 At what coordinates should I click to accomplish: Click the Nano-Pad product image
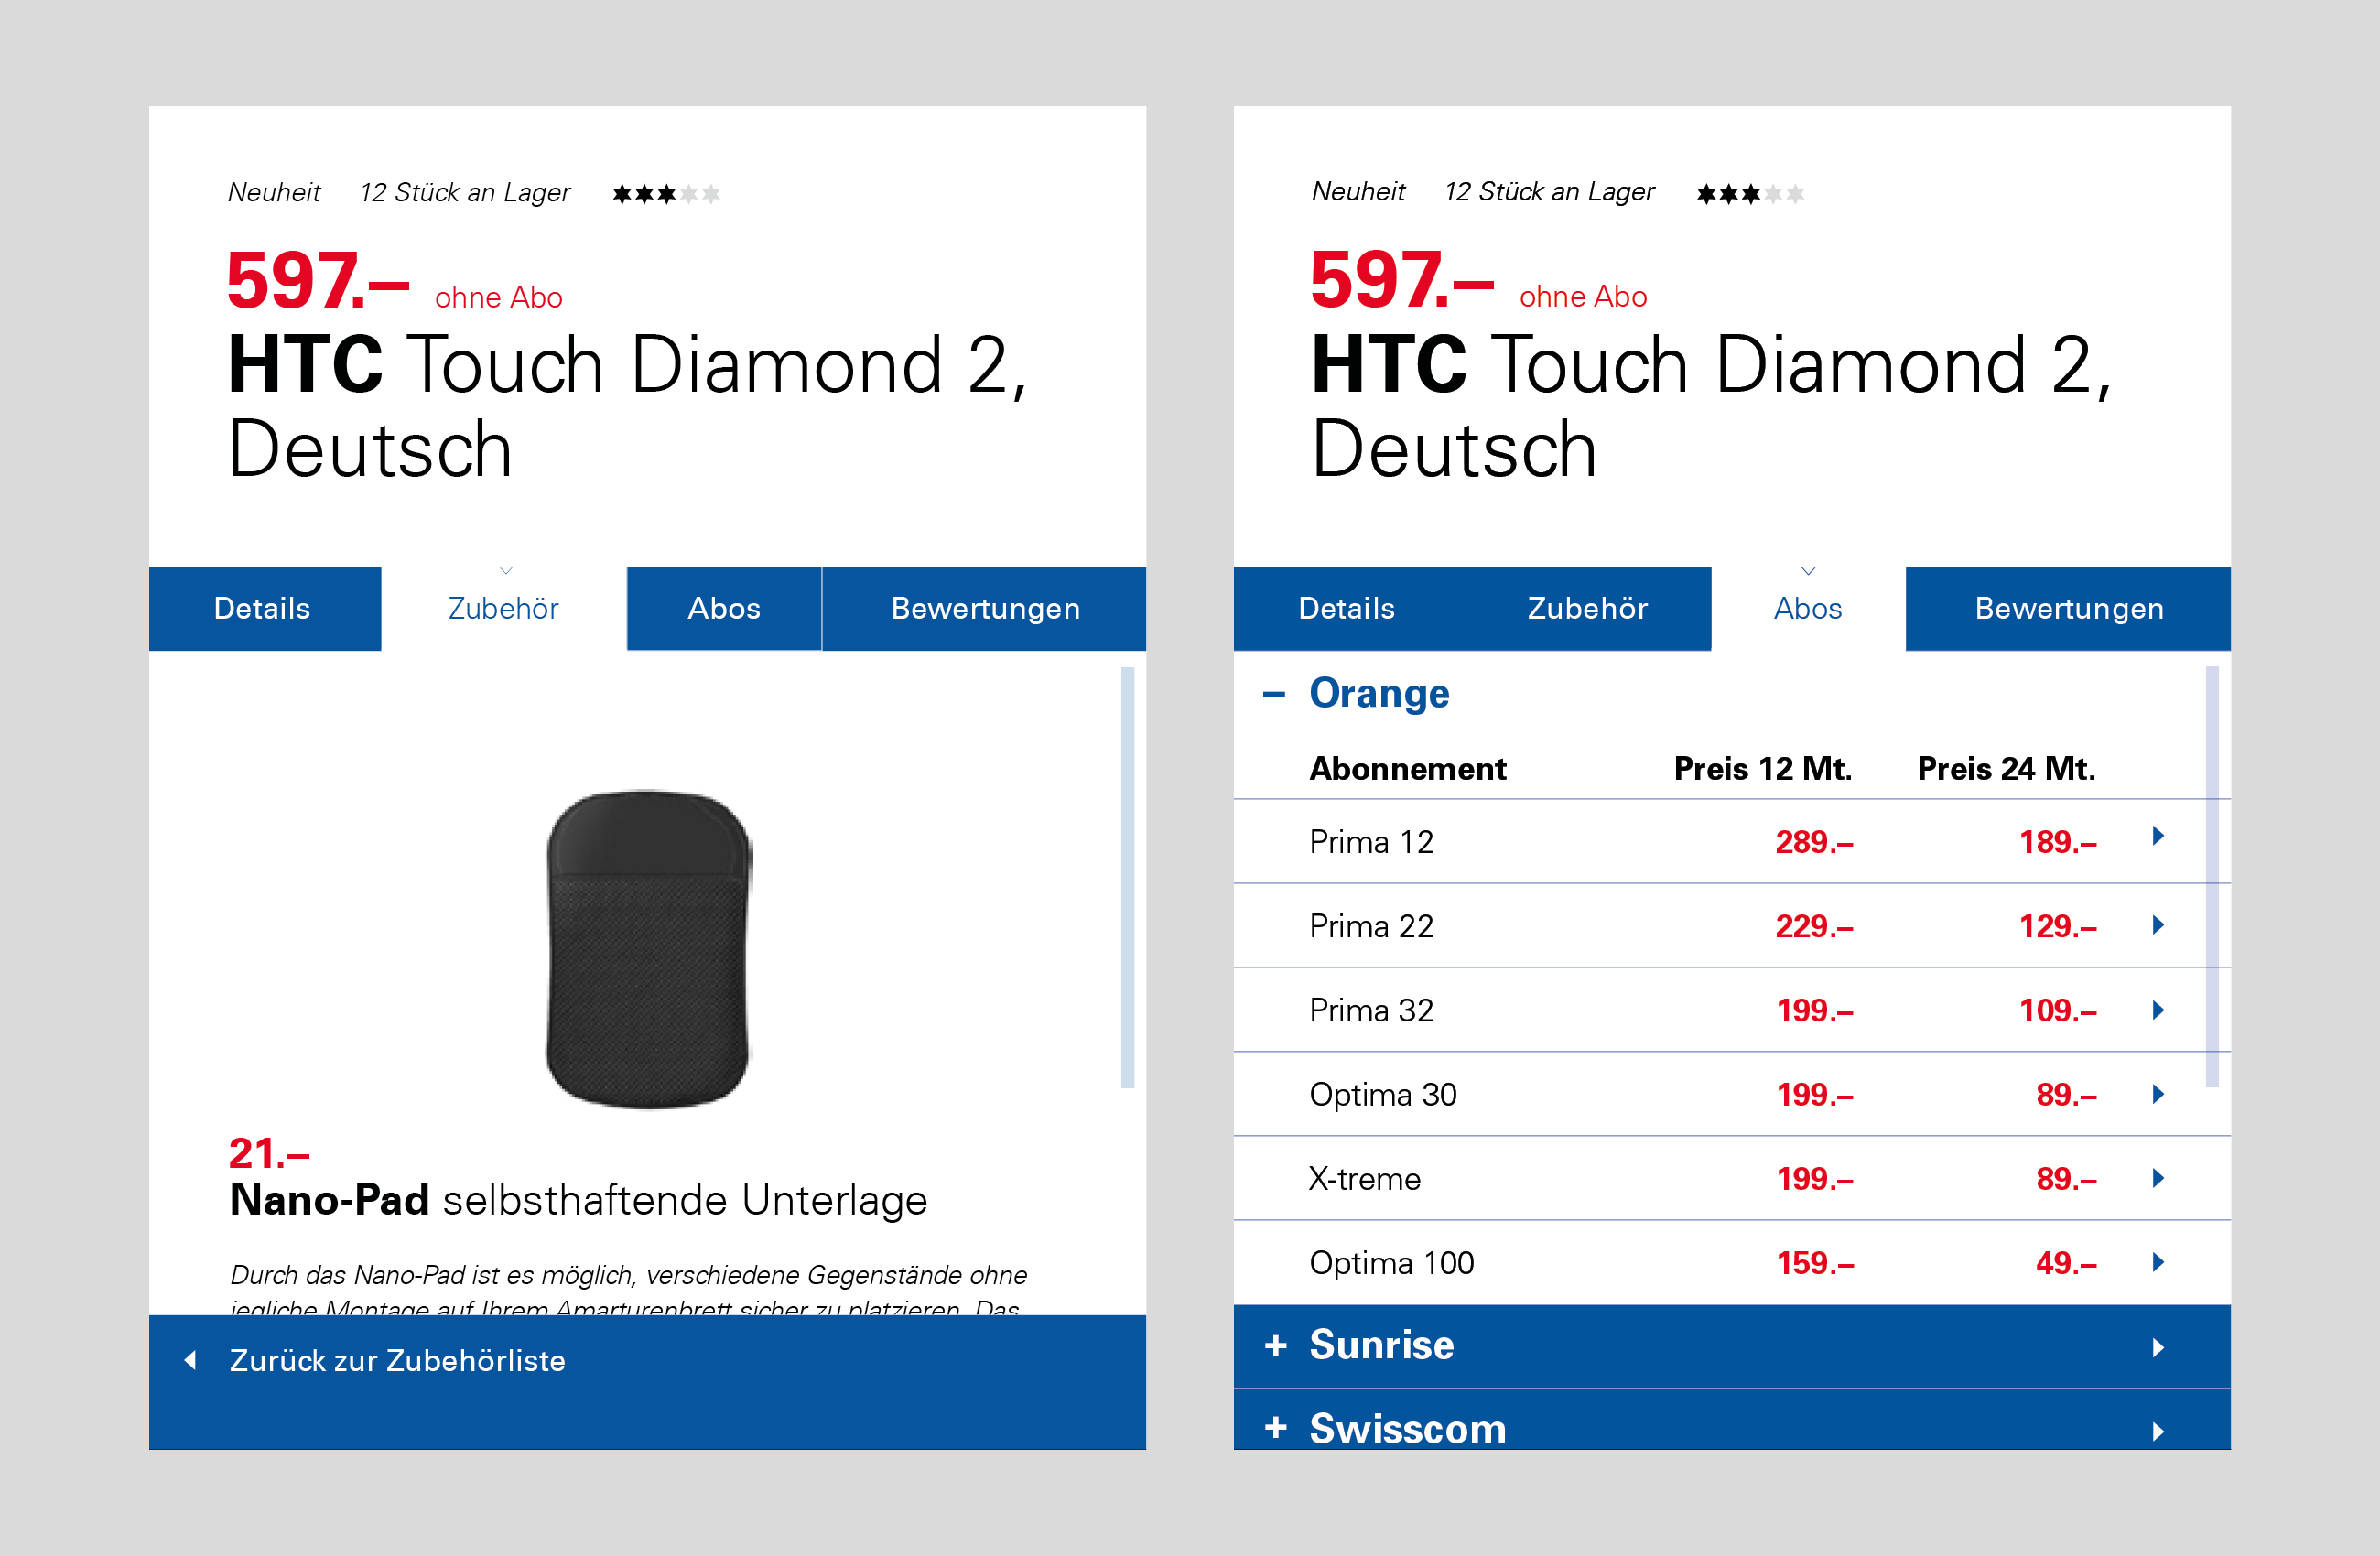click(x=648, y=948)
